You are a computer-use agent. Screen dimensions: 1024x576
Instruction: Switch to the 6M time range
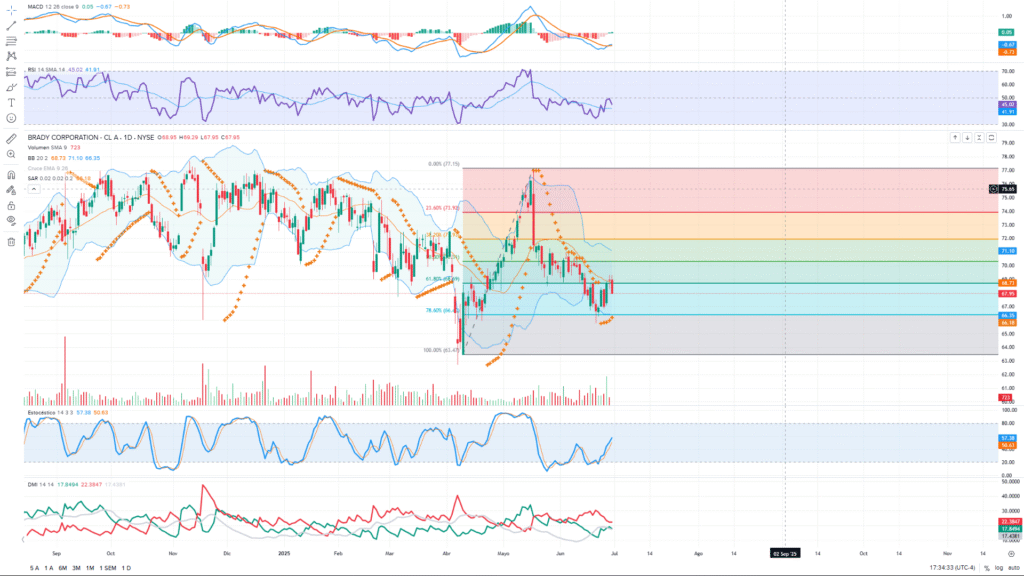(x=63, y=567)
